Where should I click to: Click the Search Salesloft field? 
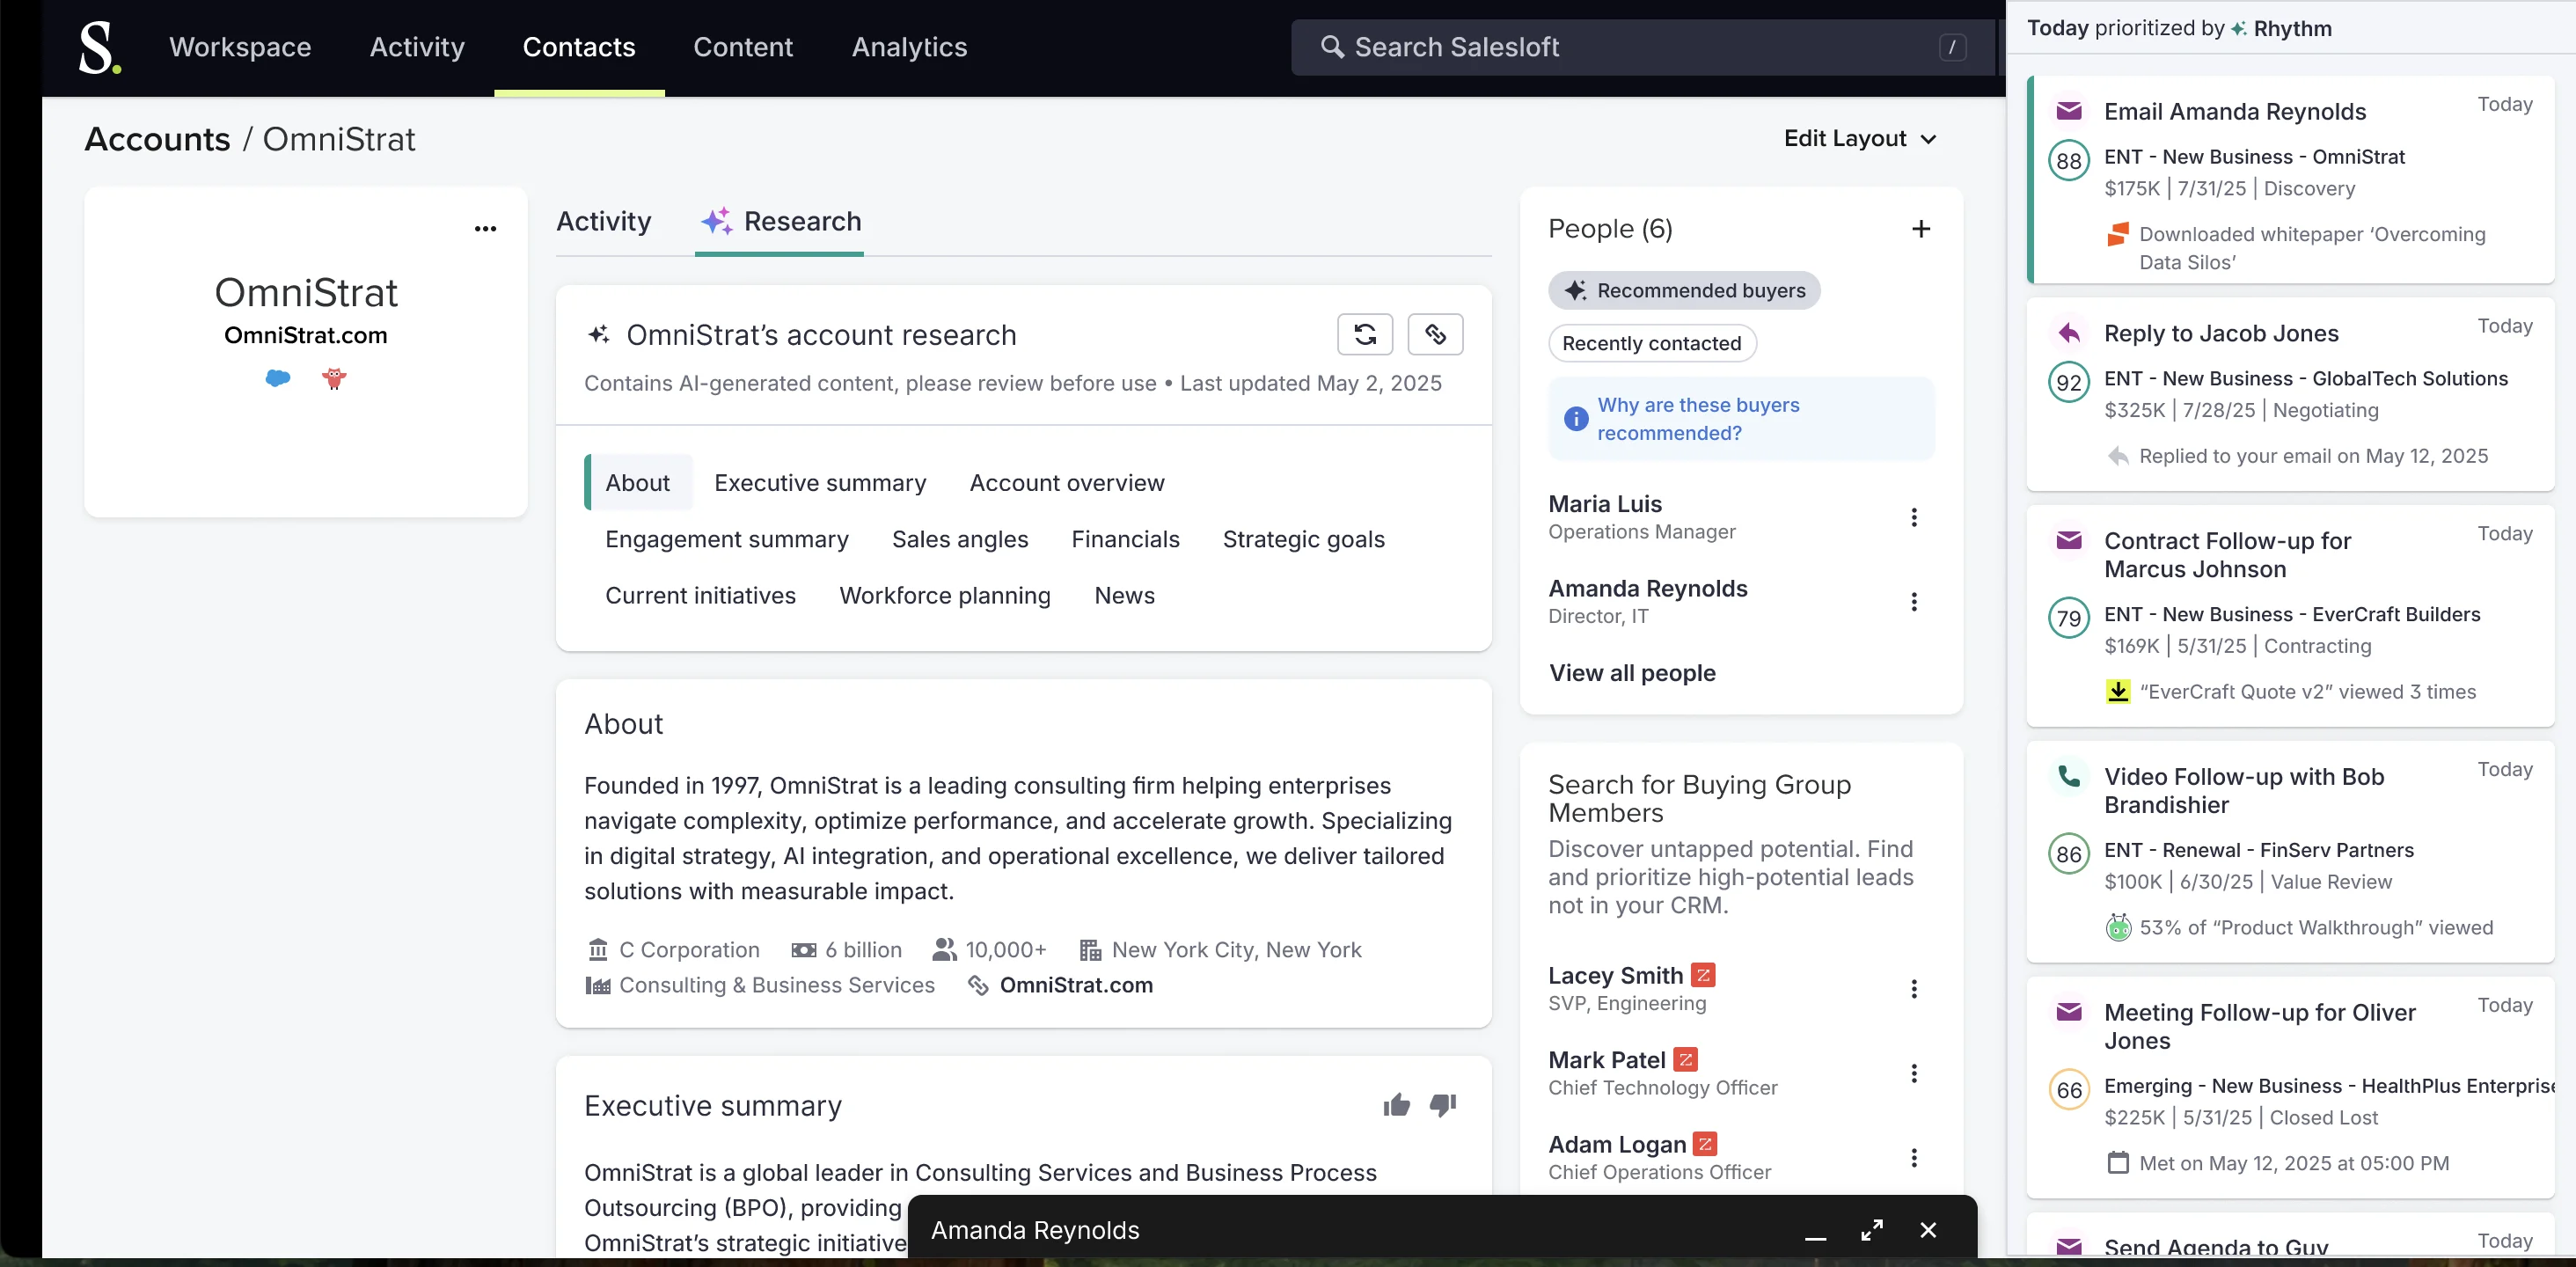[x=1644, y=47]
